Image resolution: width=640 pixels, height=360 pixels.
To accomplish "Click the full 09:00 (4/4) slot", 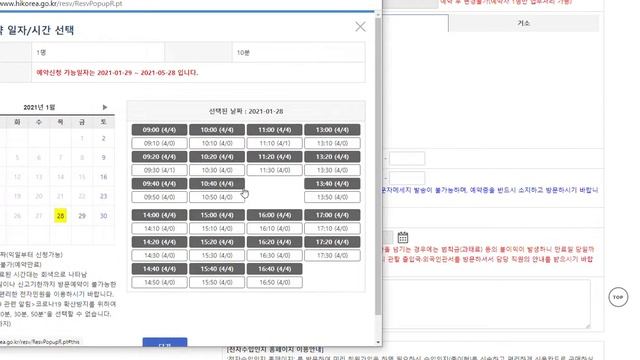I will 159,130.
